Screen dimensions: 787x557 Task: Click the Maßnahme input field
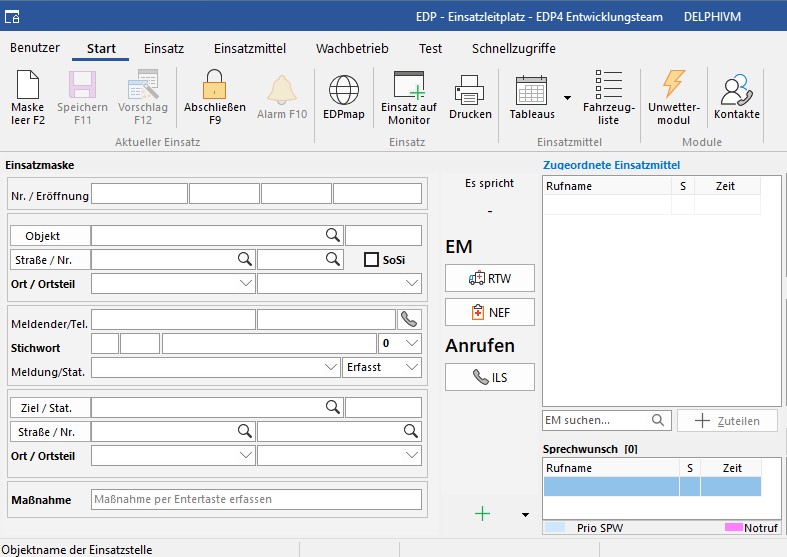256,499
